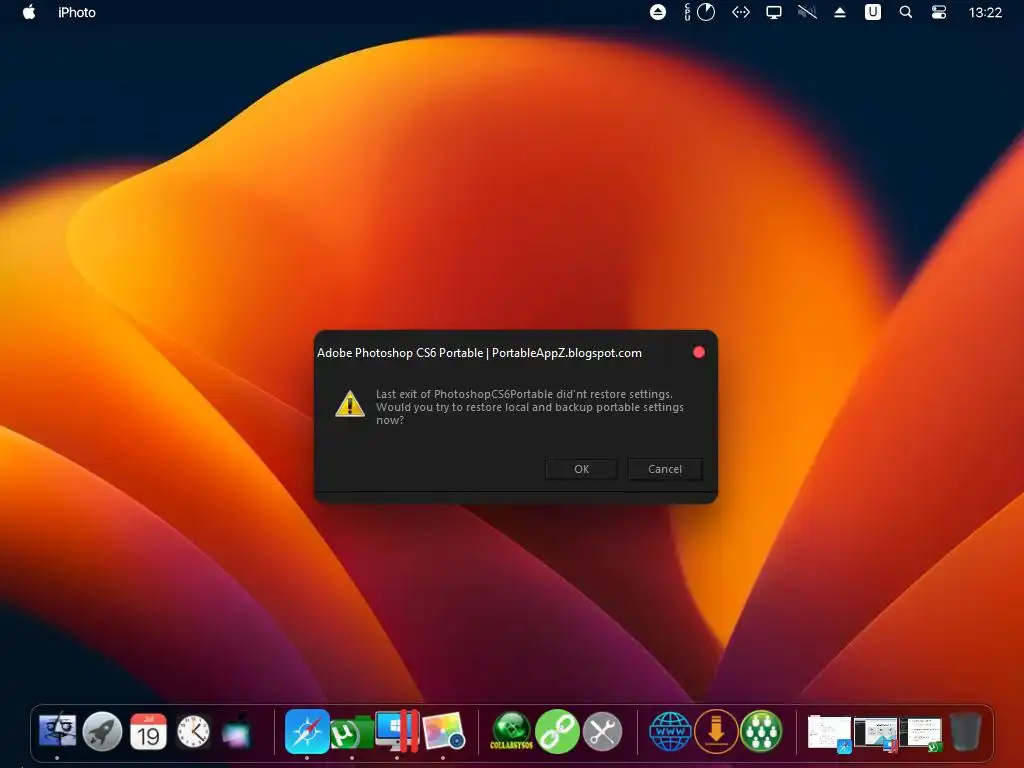Viewport: 1024px width, 768px height.
Task: Click OK to restore portable settings
Action: tap(581, 469)
